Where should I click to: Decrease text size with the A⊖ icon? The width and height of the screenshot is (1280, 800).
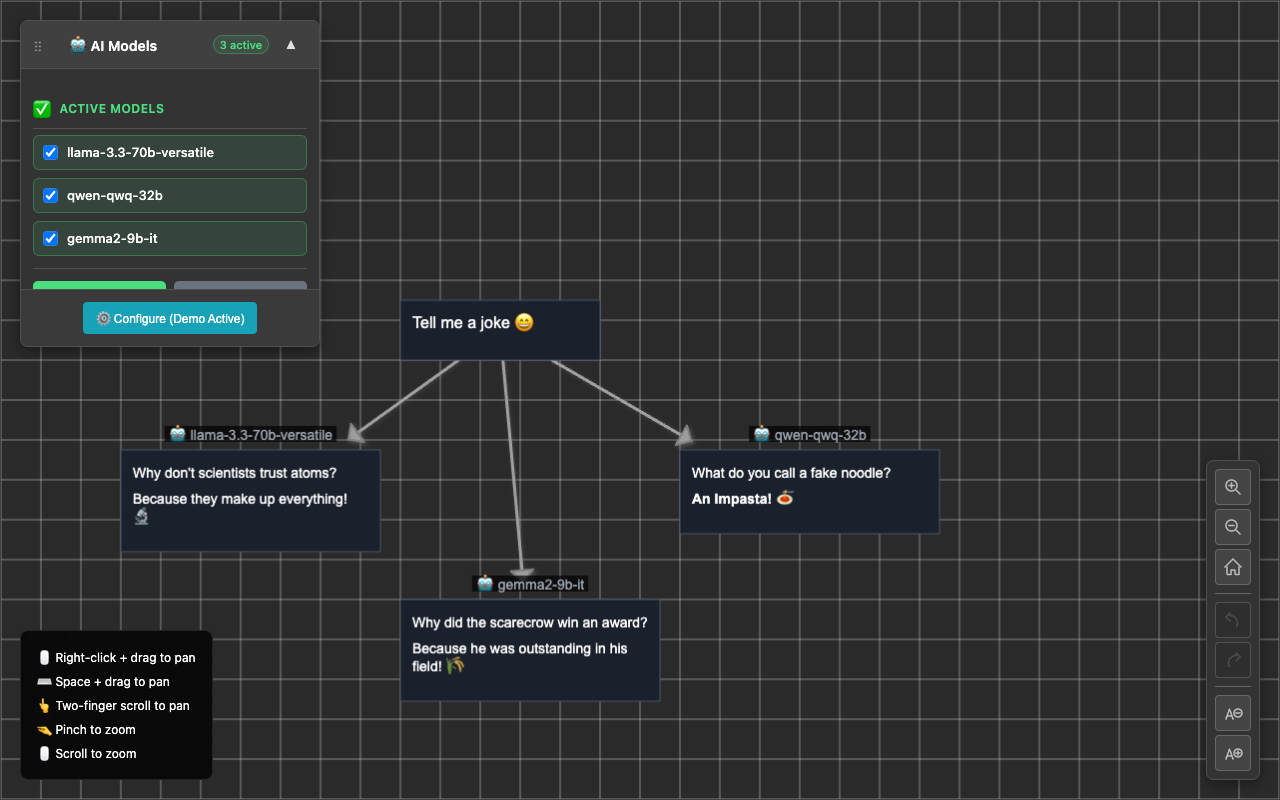[x=1232, y=713]
